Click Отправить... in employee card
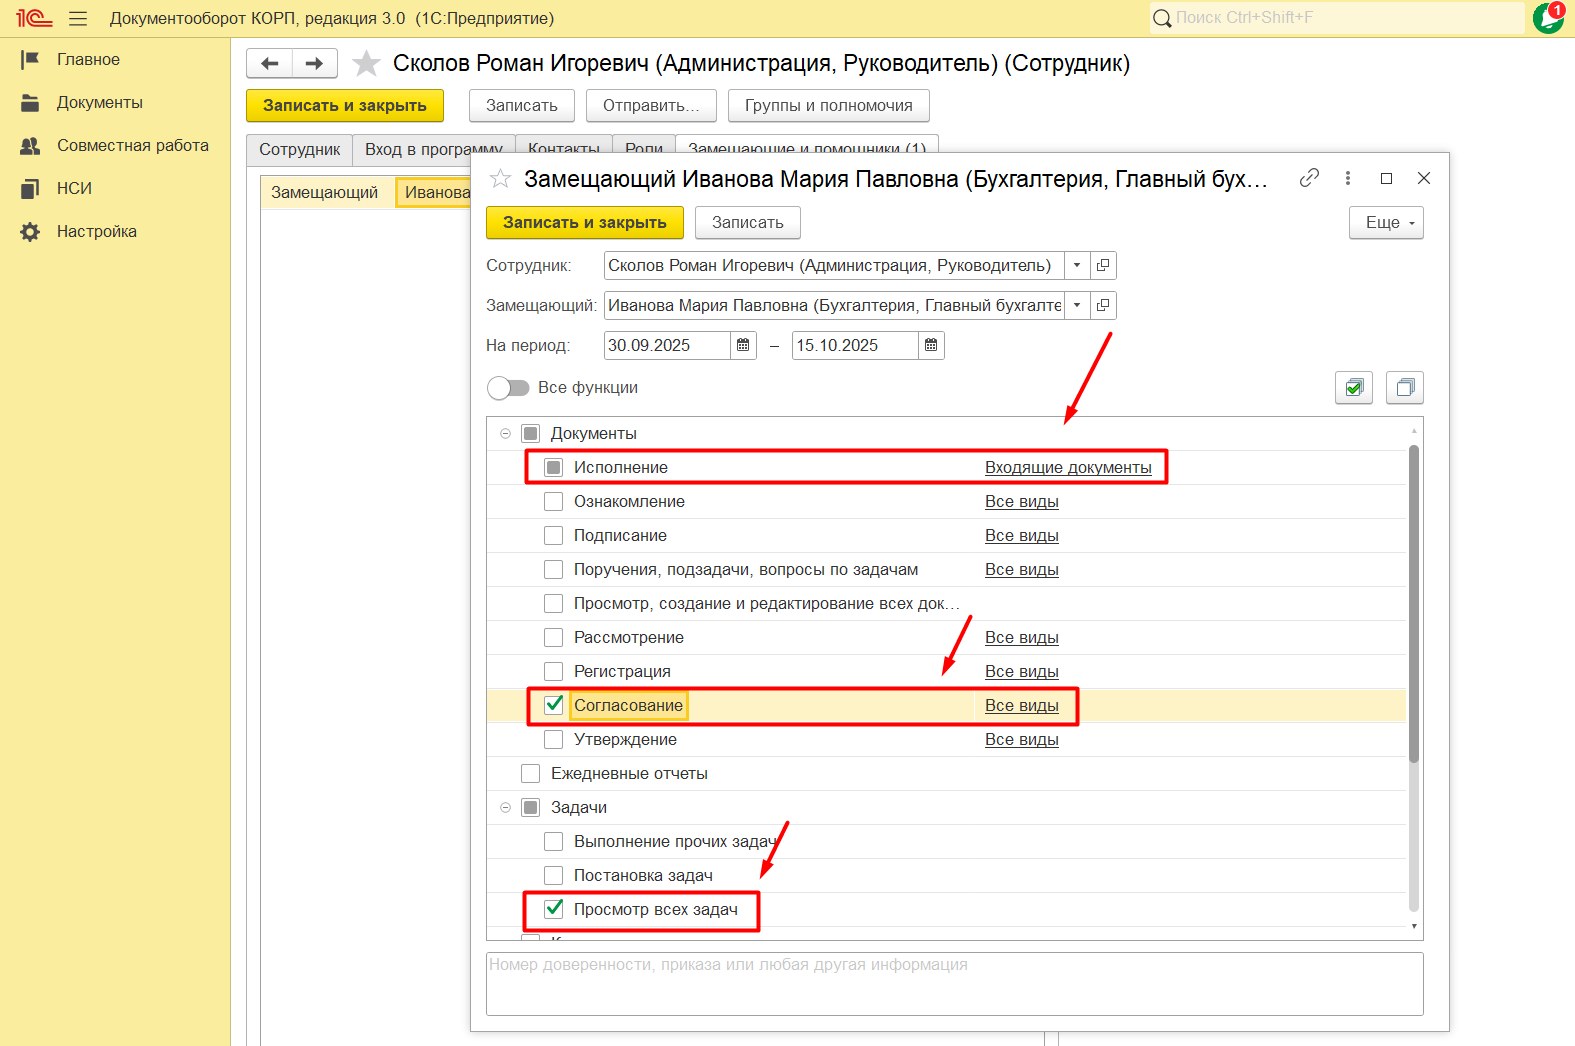 click(651, 105)
